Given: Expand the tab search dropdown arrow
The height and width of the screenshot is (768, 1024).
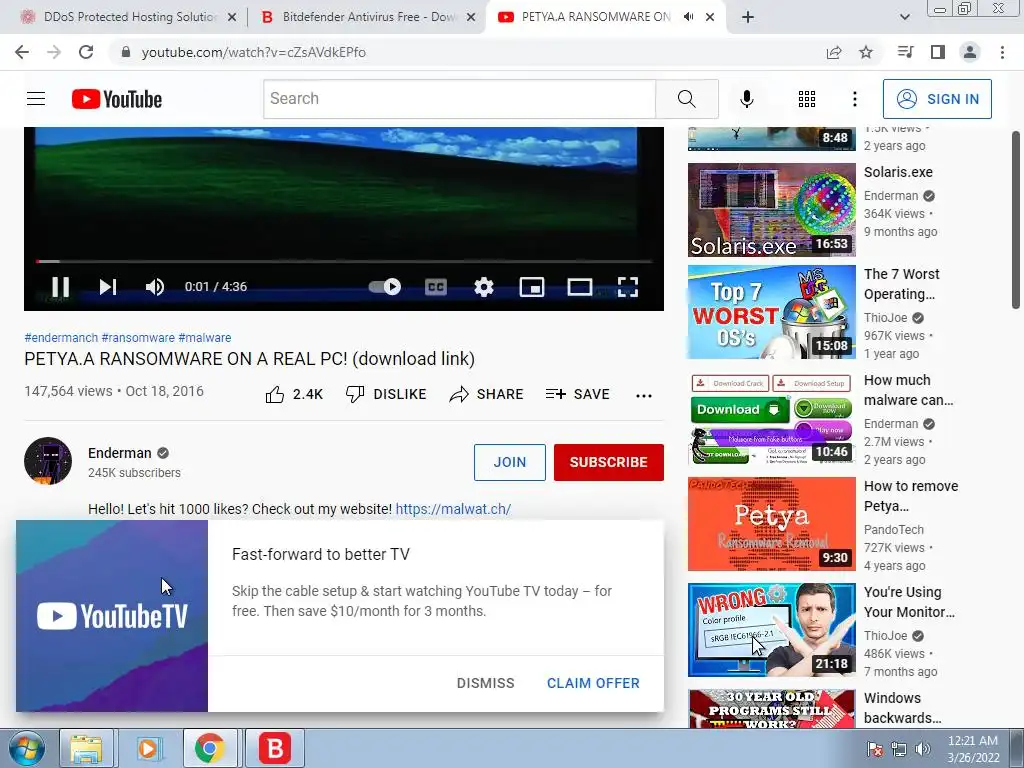Looking at the screenshot, I should coord(904,17).
